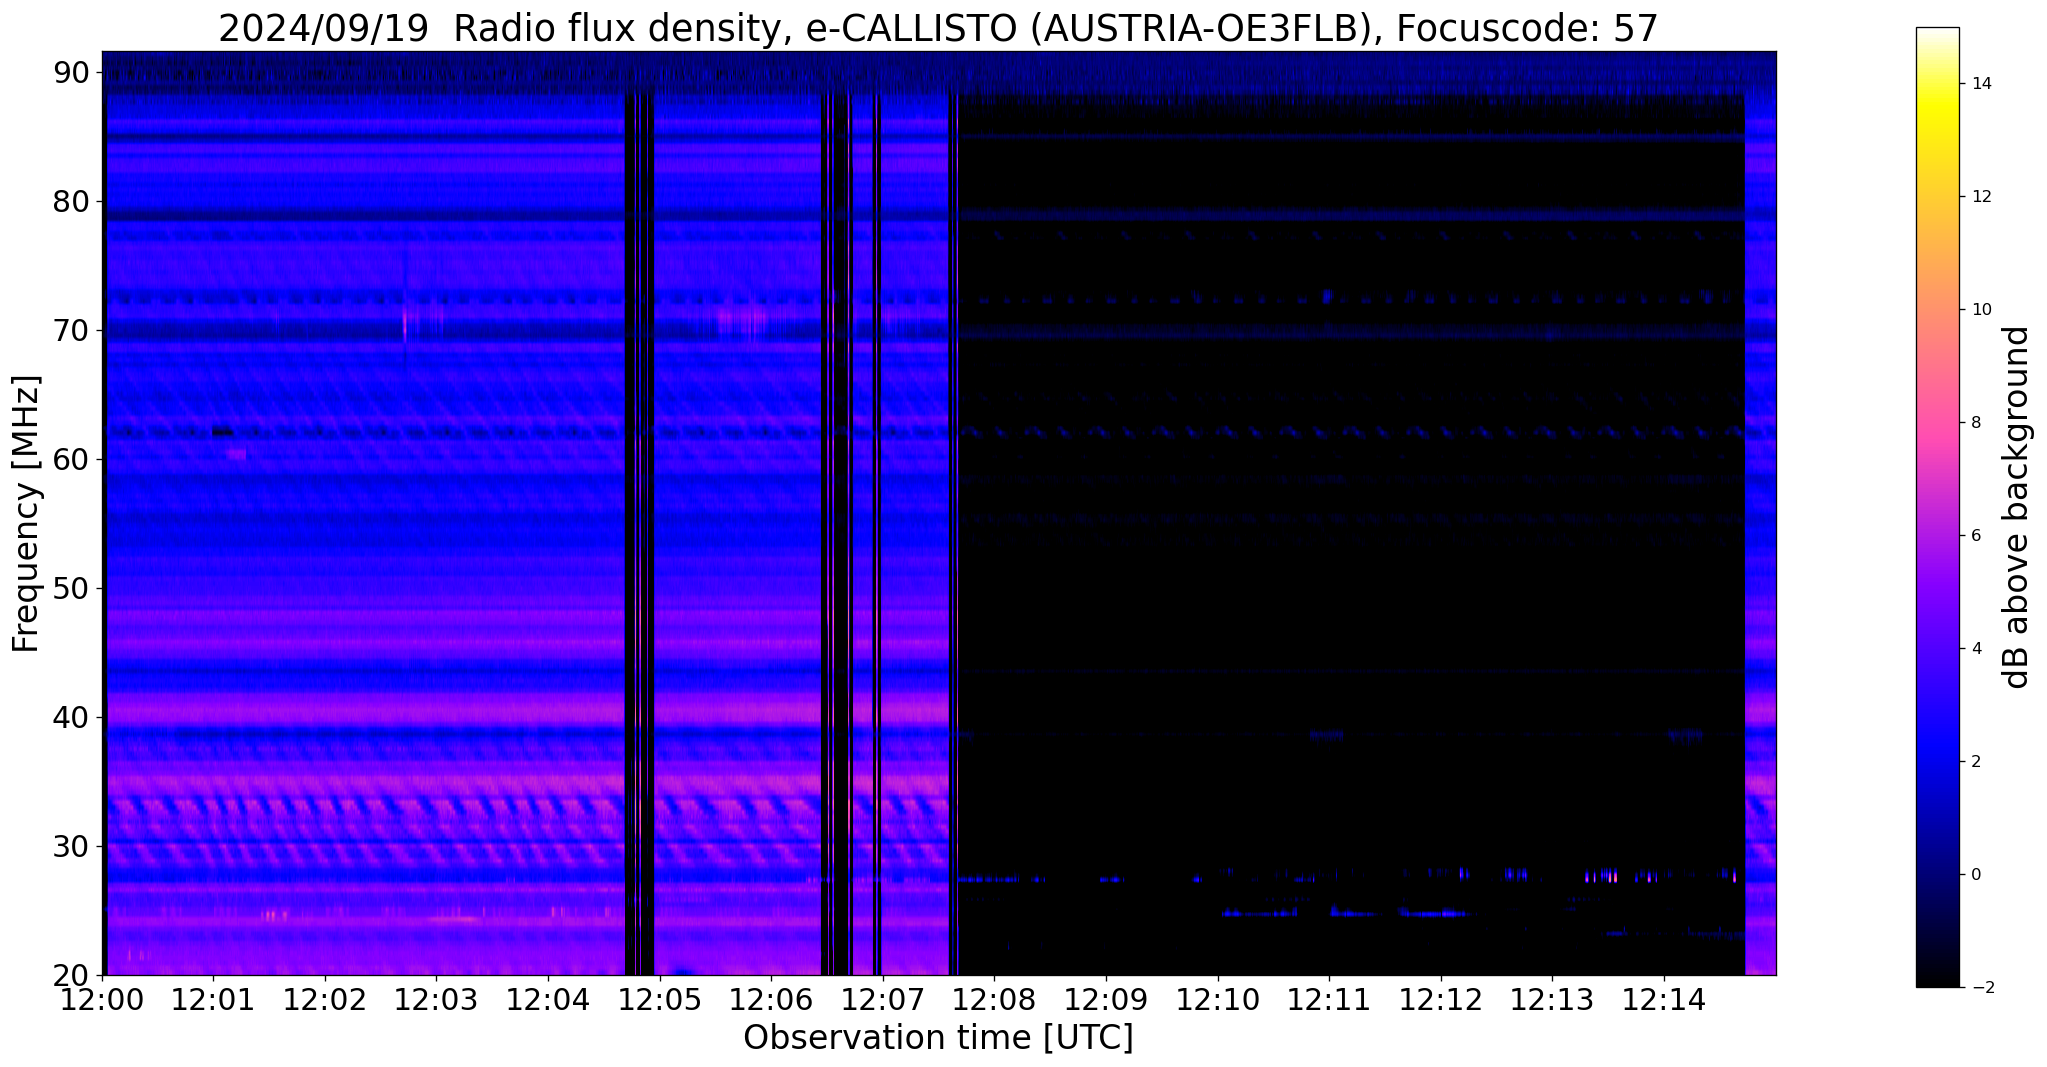This screenshot has width=2047, height=1067.
Task: Click the 40 MHz frequency tick label
Action: [x=71, y=718]
